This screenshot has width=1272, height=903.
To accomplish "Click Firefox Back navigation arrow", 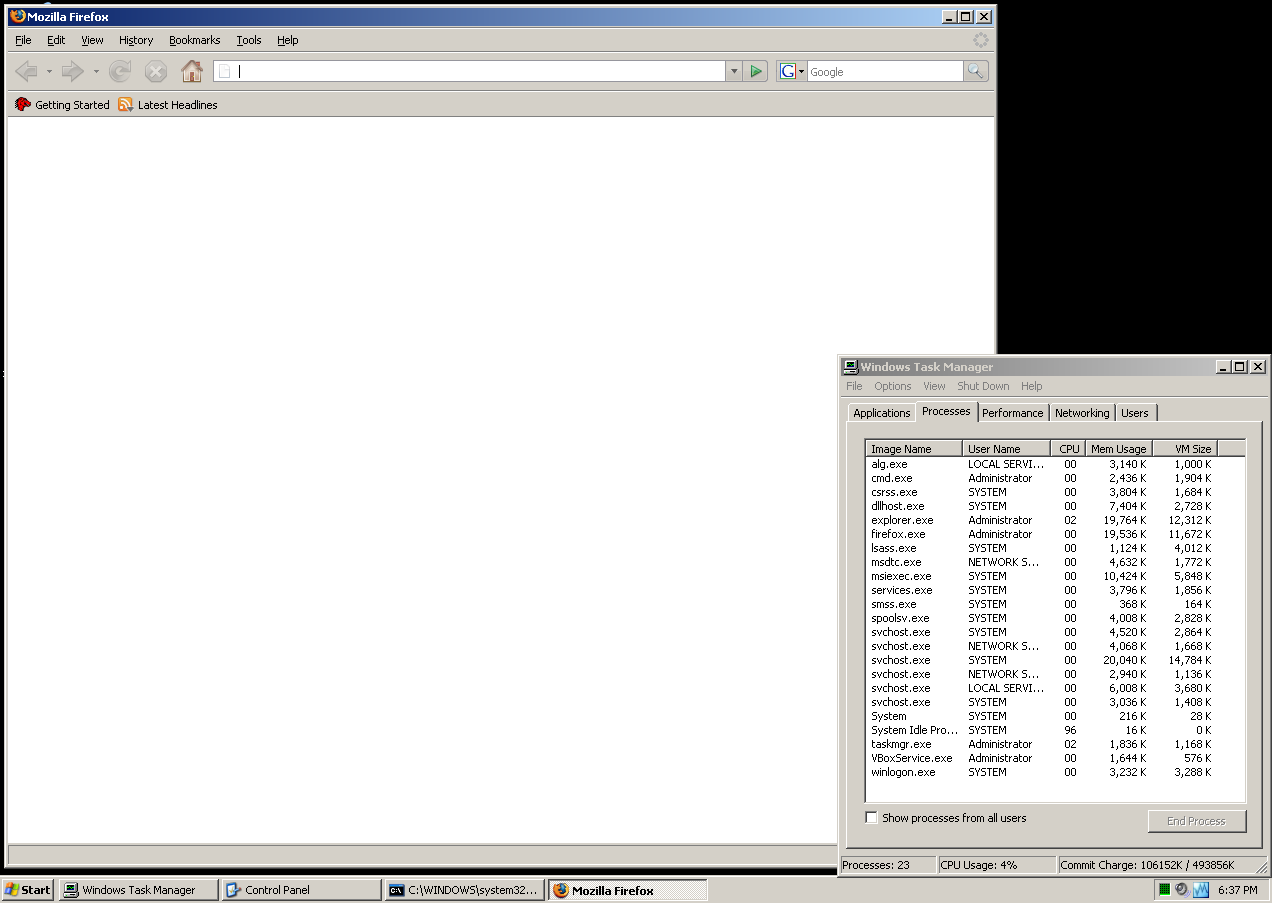I will pyautogui.click(x=27, y=71).
